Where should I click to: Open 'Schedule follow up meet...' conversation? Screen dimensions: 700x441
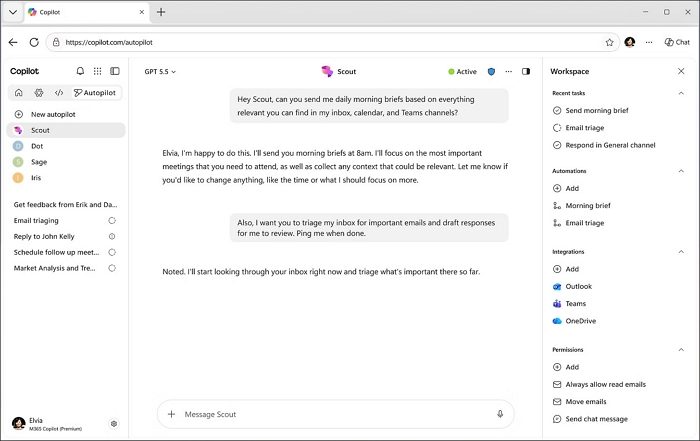pos(58,252)
